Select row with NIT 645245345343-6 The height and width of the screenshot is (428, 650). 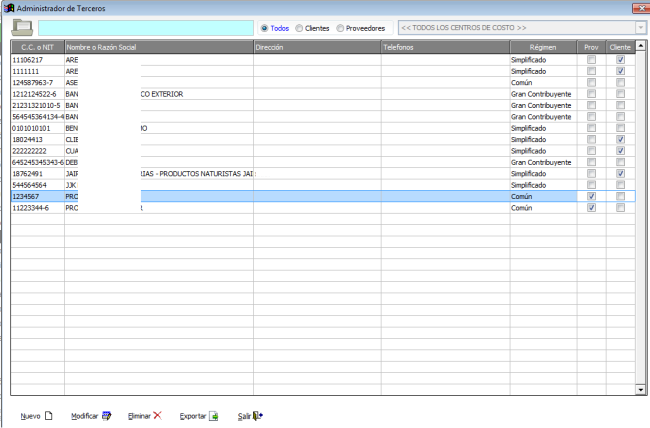pyautogui.click(x=323, y=162)
